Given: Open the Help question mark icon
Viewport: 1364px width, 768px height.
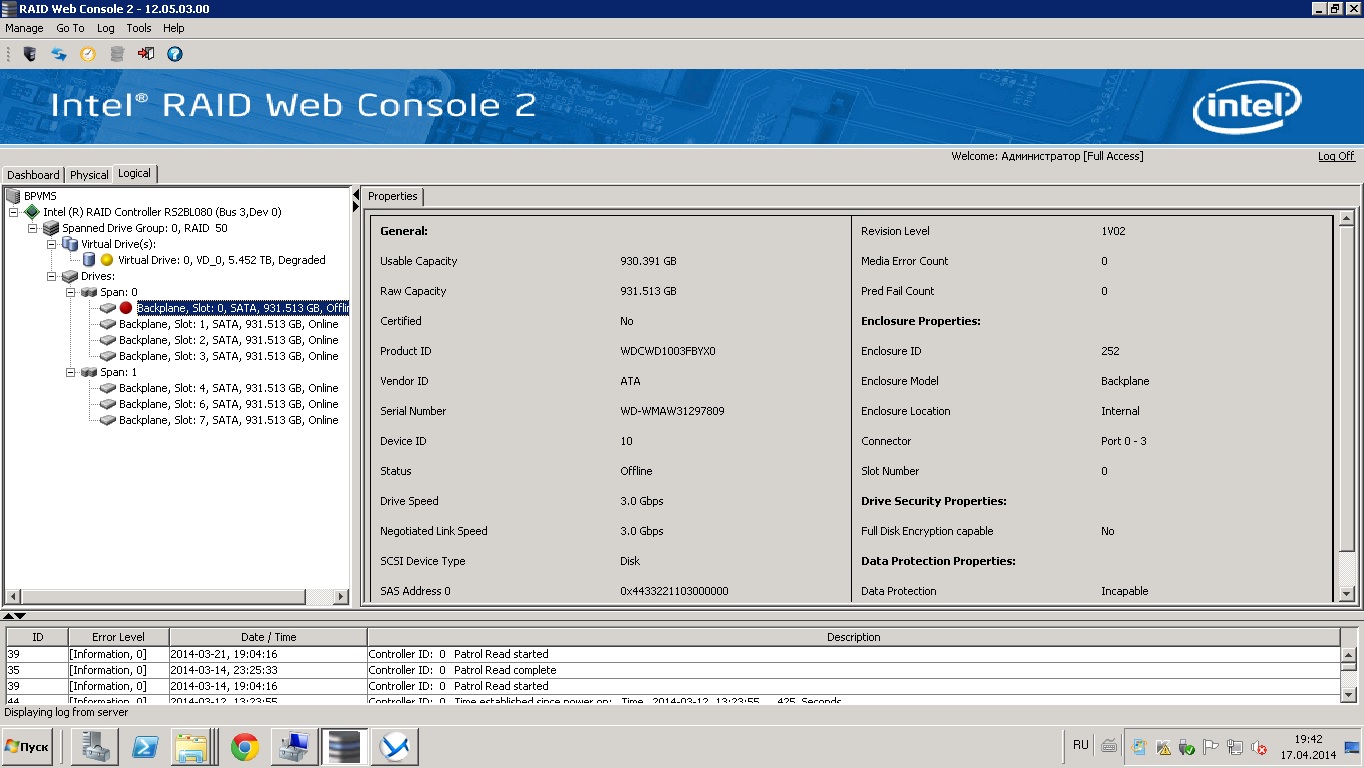Looking at the screenshot, I should click(175, 54).
